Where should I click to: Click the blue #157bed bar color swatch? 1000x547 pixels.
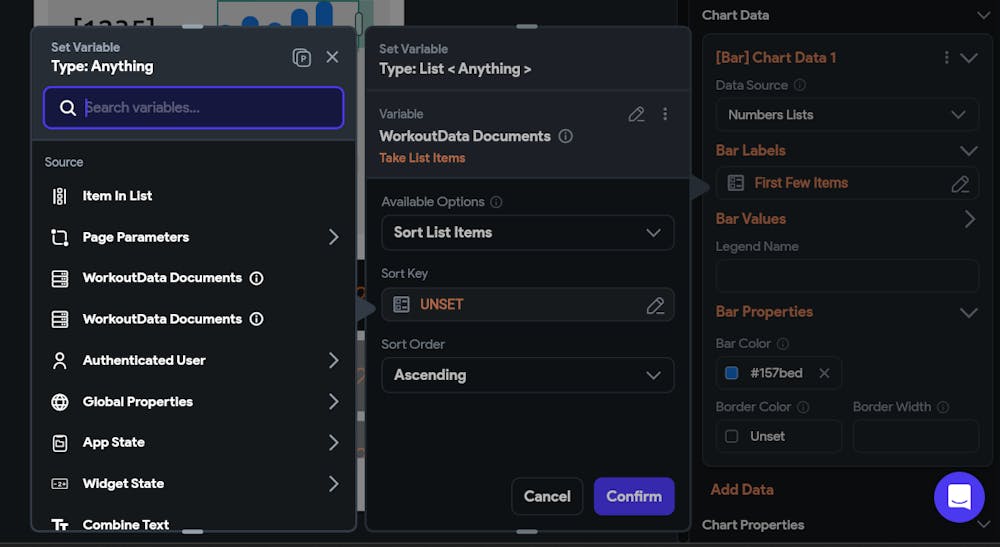click(731, 373)
